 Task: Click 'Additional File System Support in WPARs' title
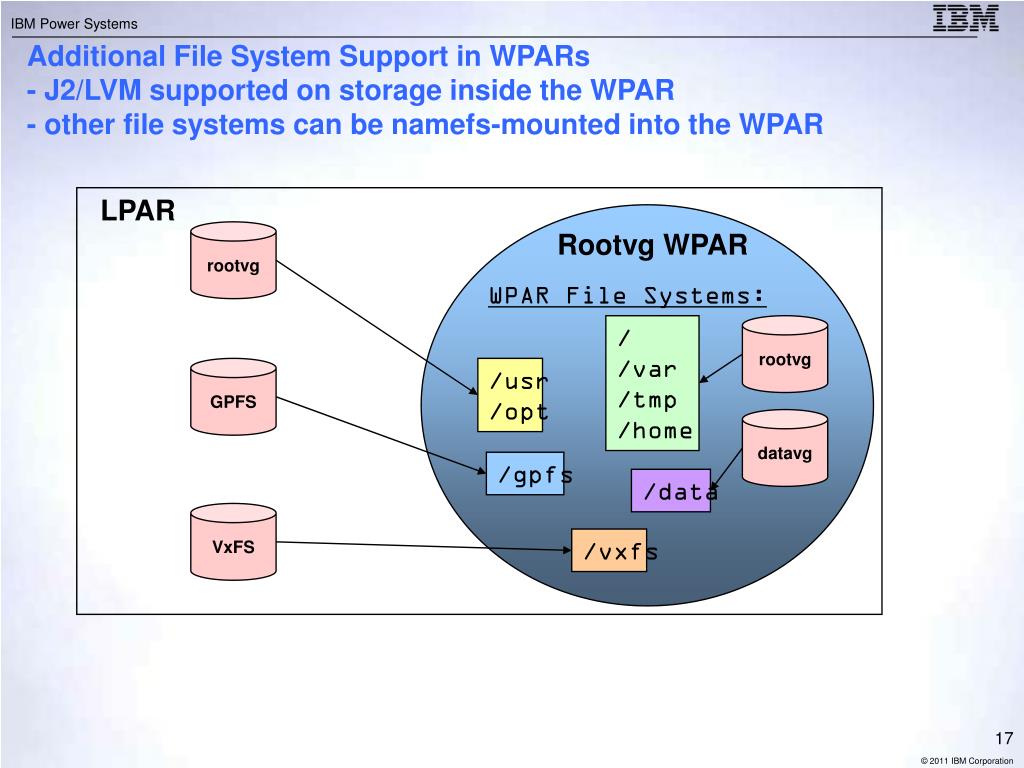pyautogui.click(x=308, y=56)
